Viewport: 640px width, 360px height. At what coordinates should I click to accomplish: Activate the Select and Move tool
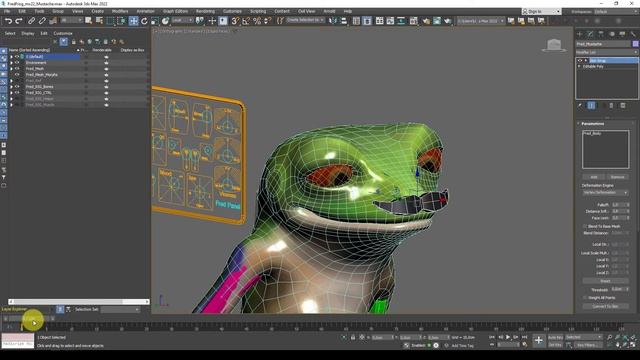(x=133, y=21)
